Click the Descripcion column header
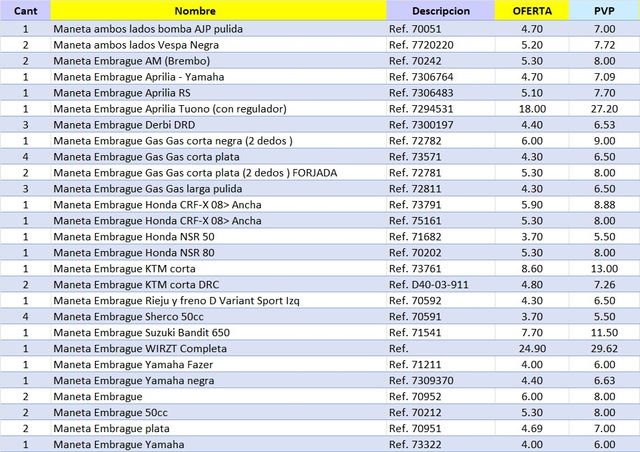 coord(441,11)
